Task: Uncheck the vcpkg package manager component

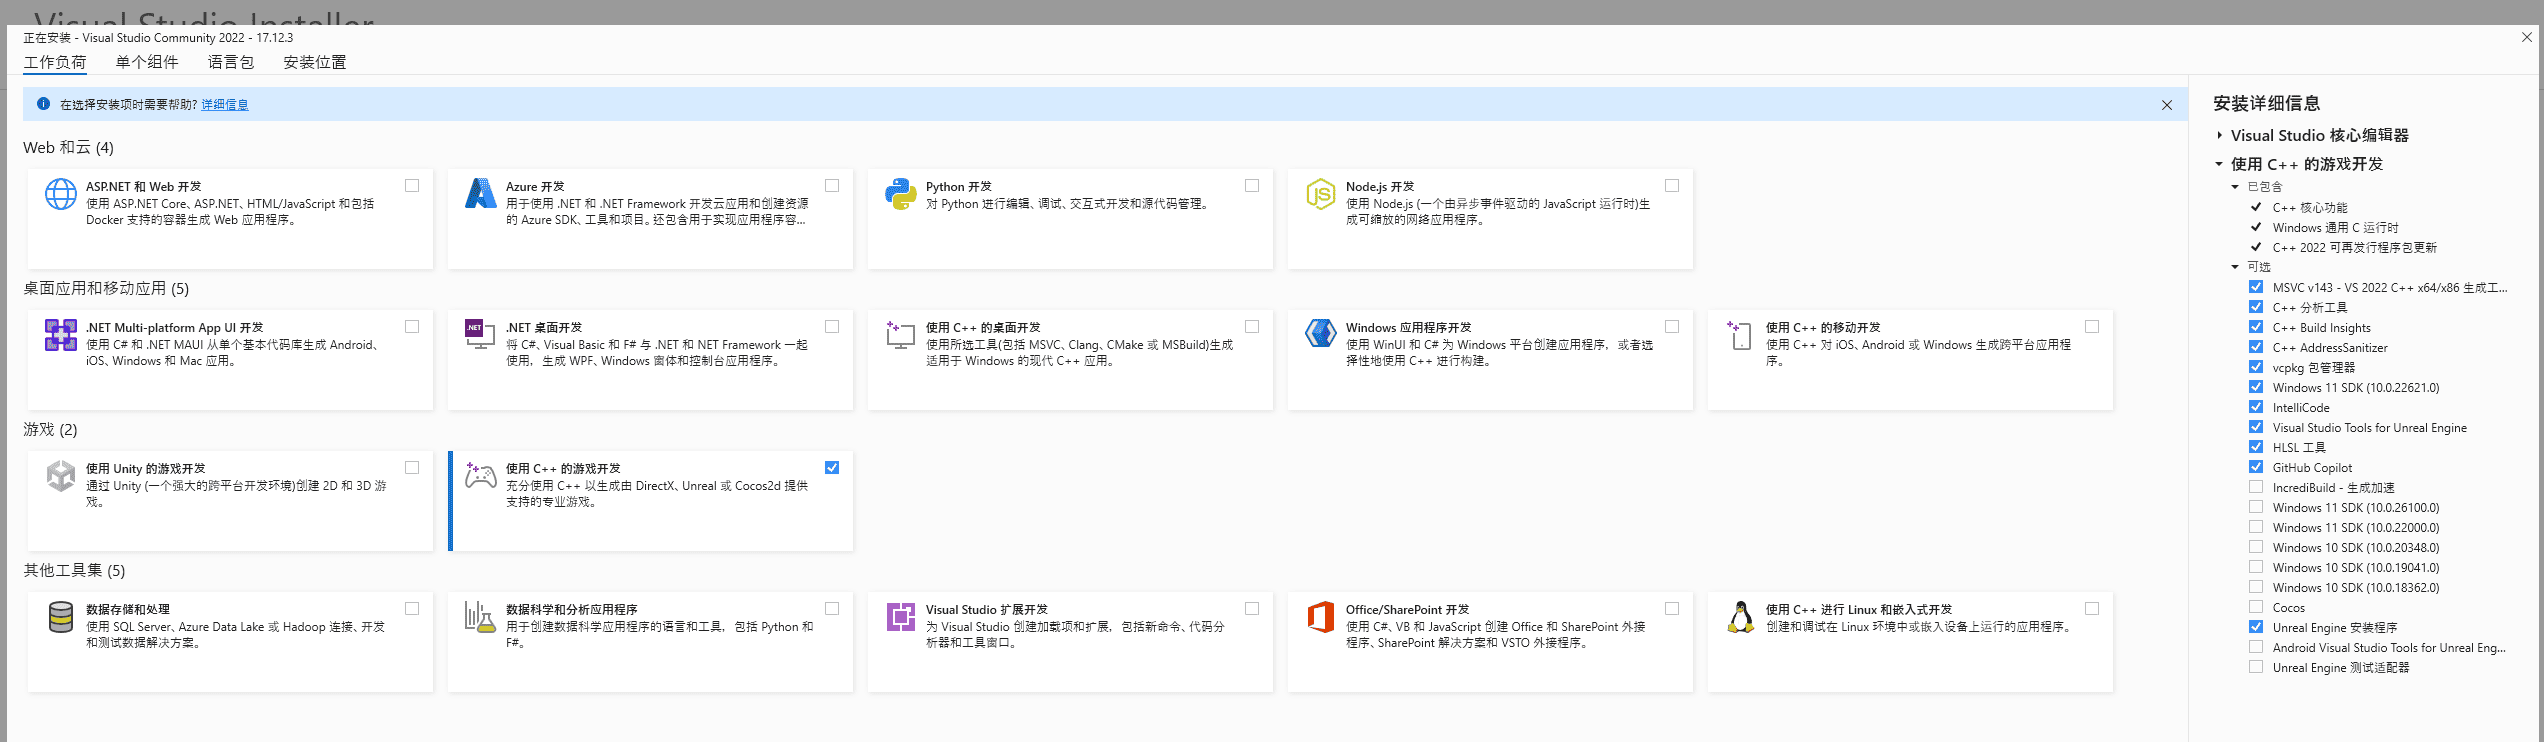Action: click(2256, 367)
